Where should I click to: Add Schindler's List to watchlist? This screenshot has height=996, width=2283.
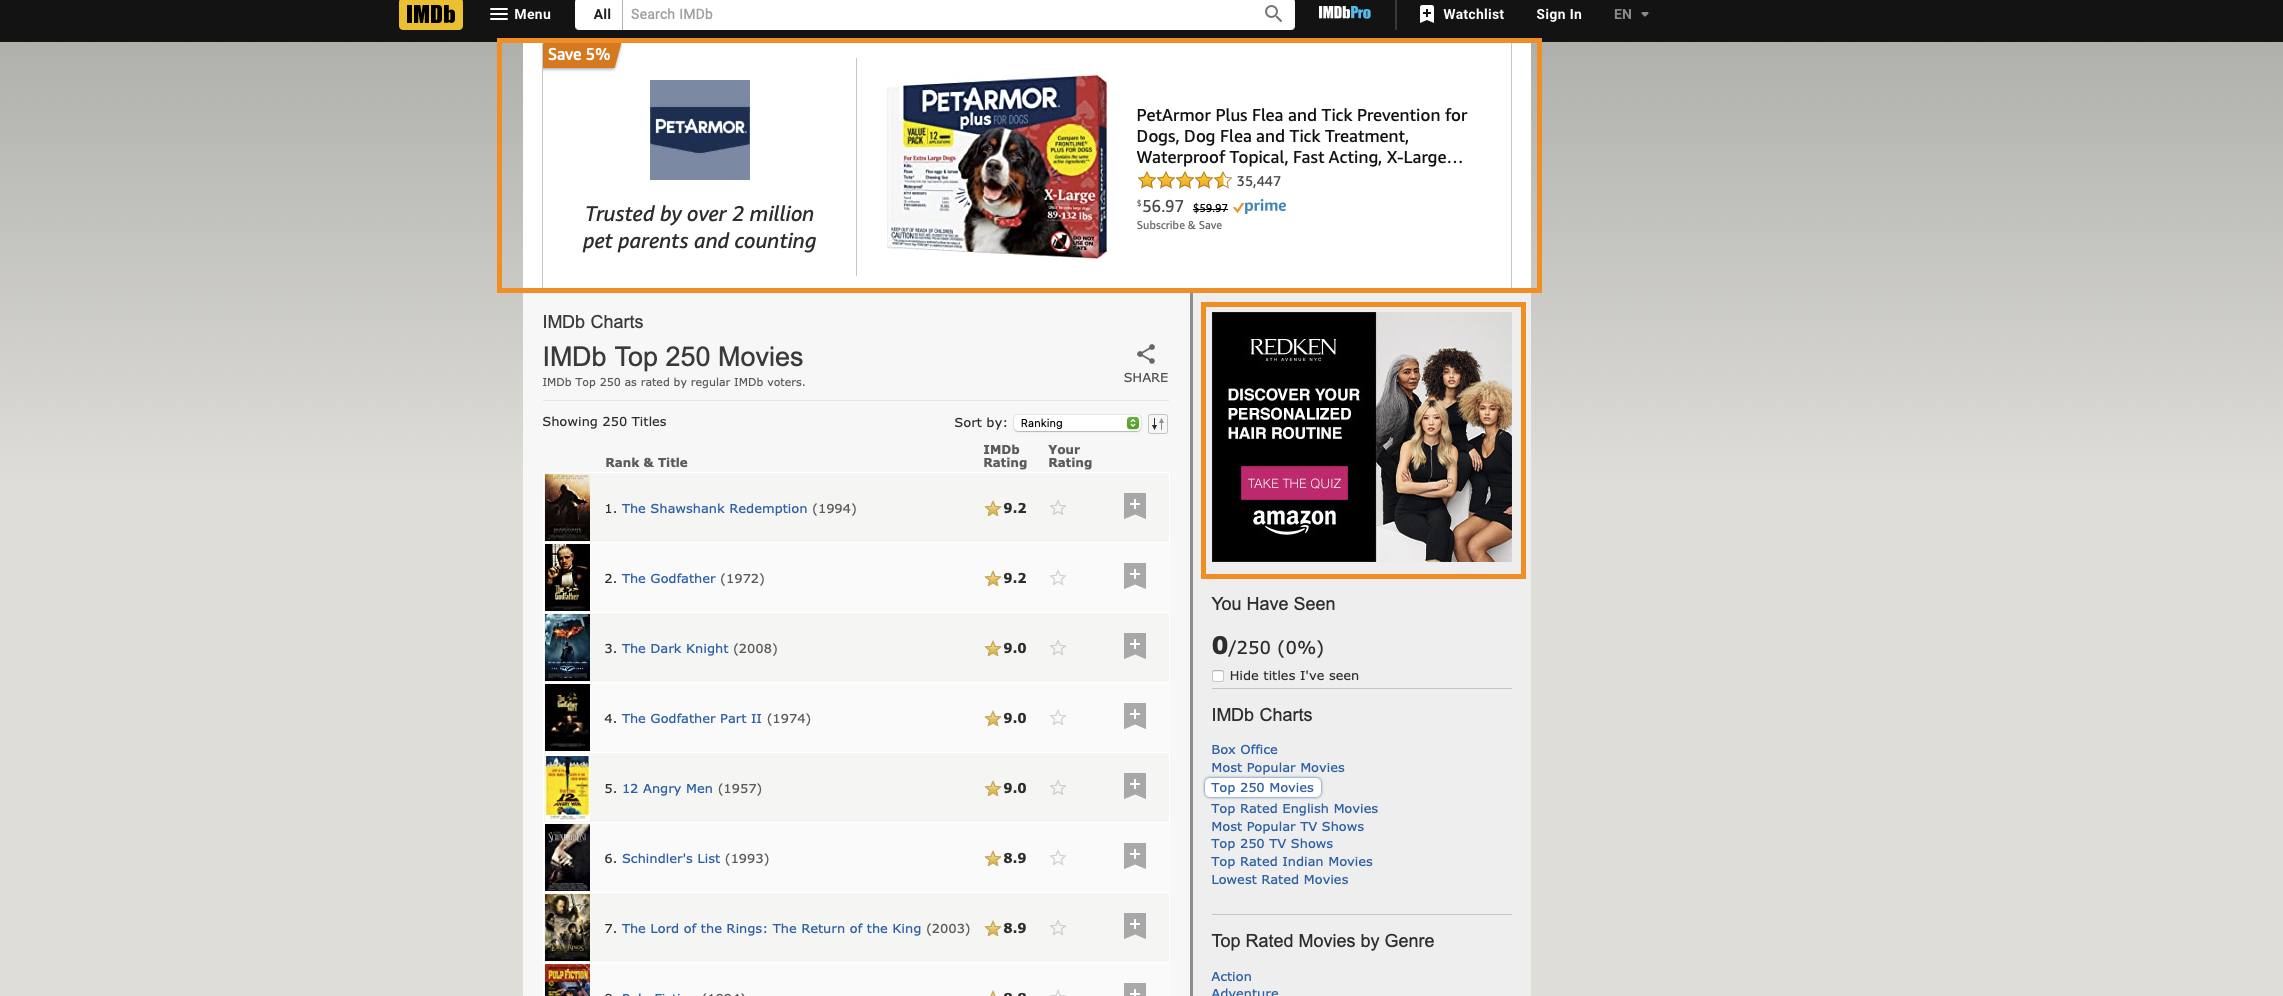(x=1135, y=856)
